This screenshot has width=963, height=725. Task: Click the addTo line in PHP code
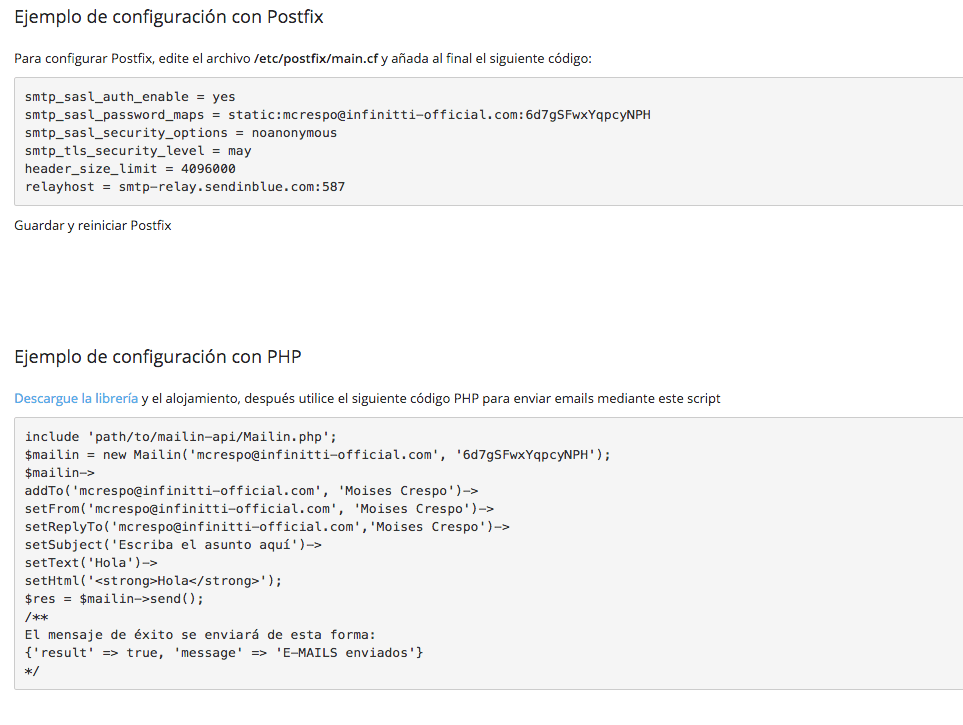[252, 491]
